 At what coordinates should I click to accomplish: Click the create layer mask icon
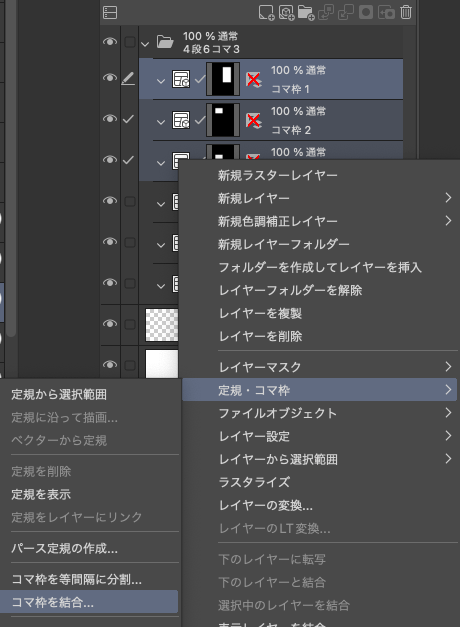pos(366,12)
